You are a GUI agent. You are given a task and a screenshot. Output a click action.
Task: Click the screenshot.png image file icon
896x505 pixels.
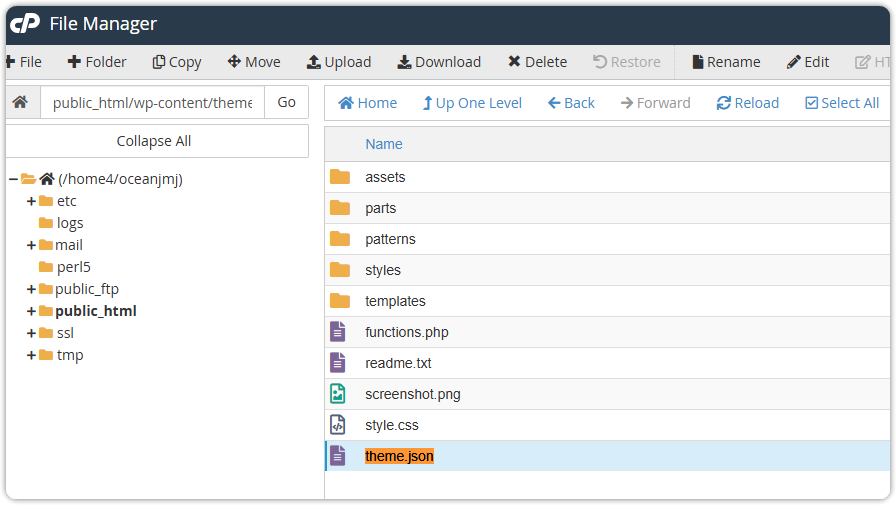339,394
